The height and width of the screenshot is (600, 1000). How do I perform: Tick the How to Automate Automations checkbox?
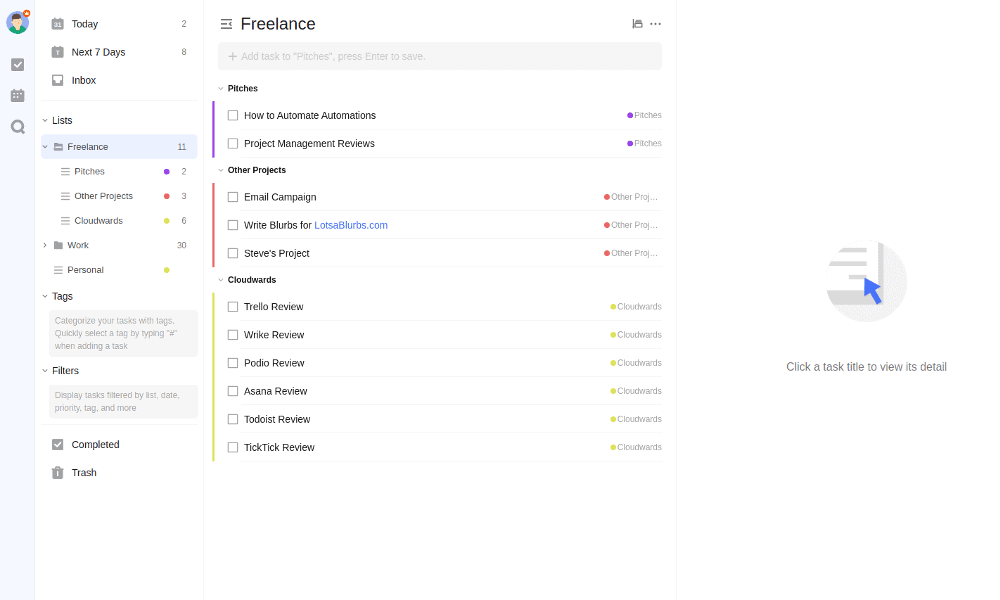233,115
